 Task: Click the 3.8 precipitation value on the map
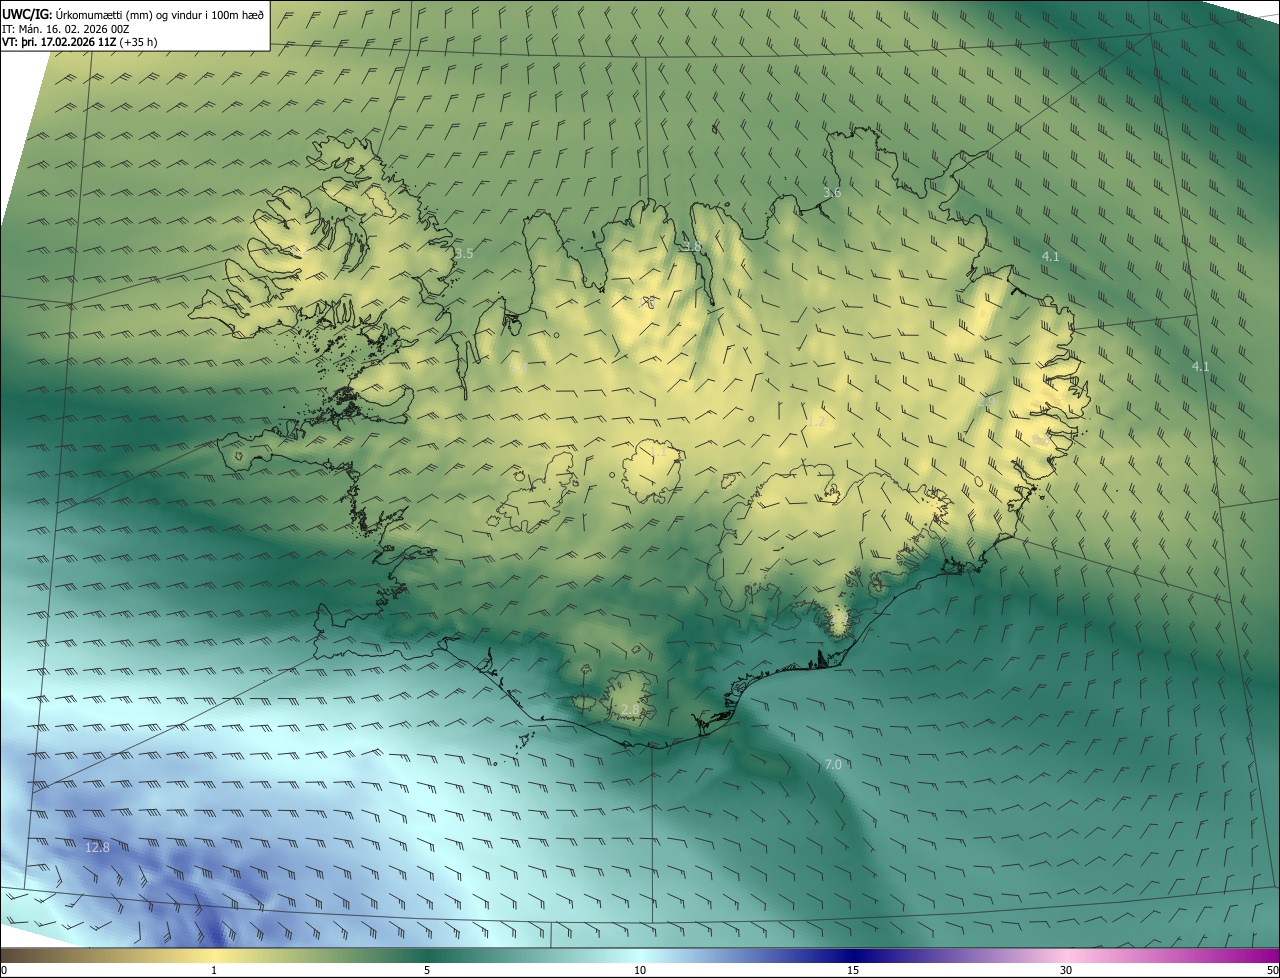(691, 246)
